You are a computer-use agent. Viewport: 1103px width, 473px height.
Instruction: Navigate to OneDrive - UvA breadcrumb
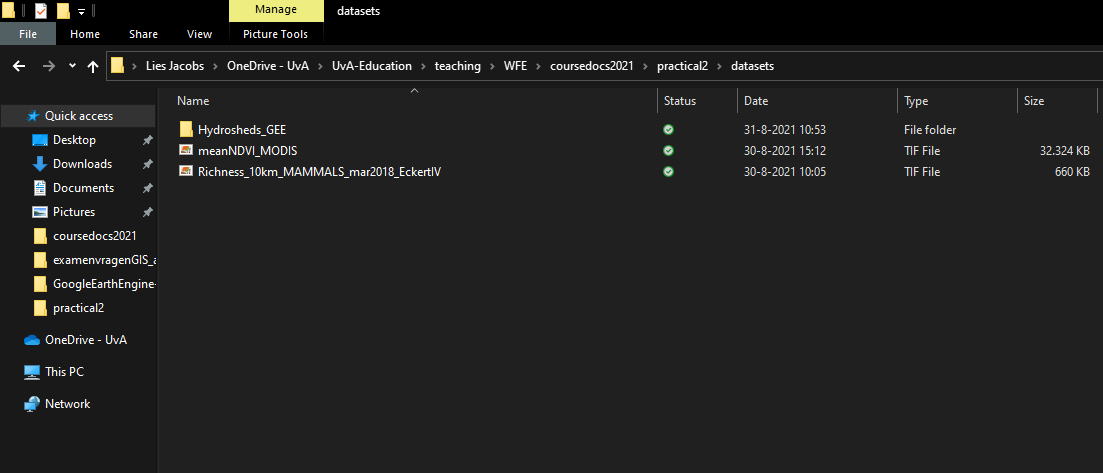267,66
